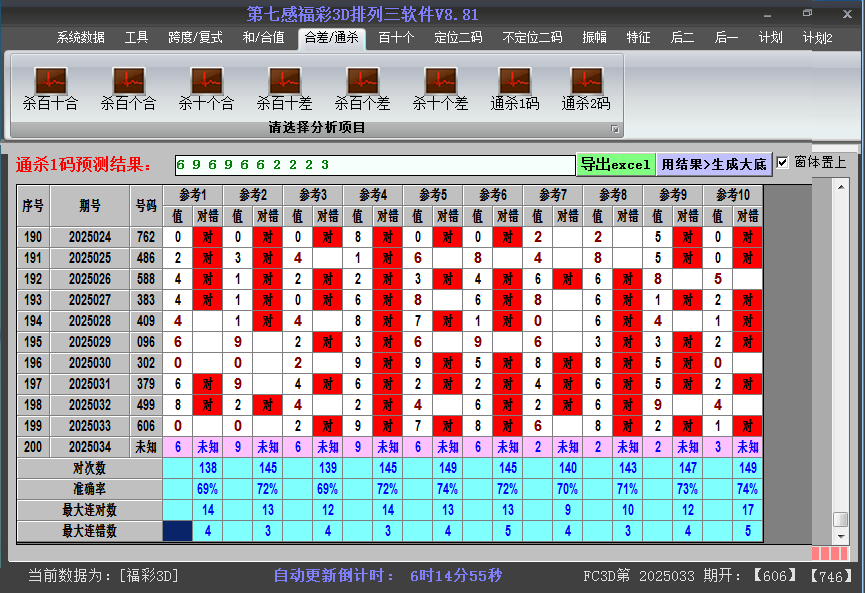
Task: Open the 计划2 tab
Action: coord(818,38)
